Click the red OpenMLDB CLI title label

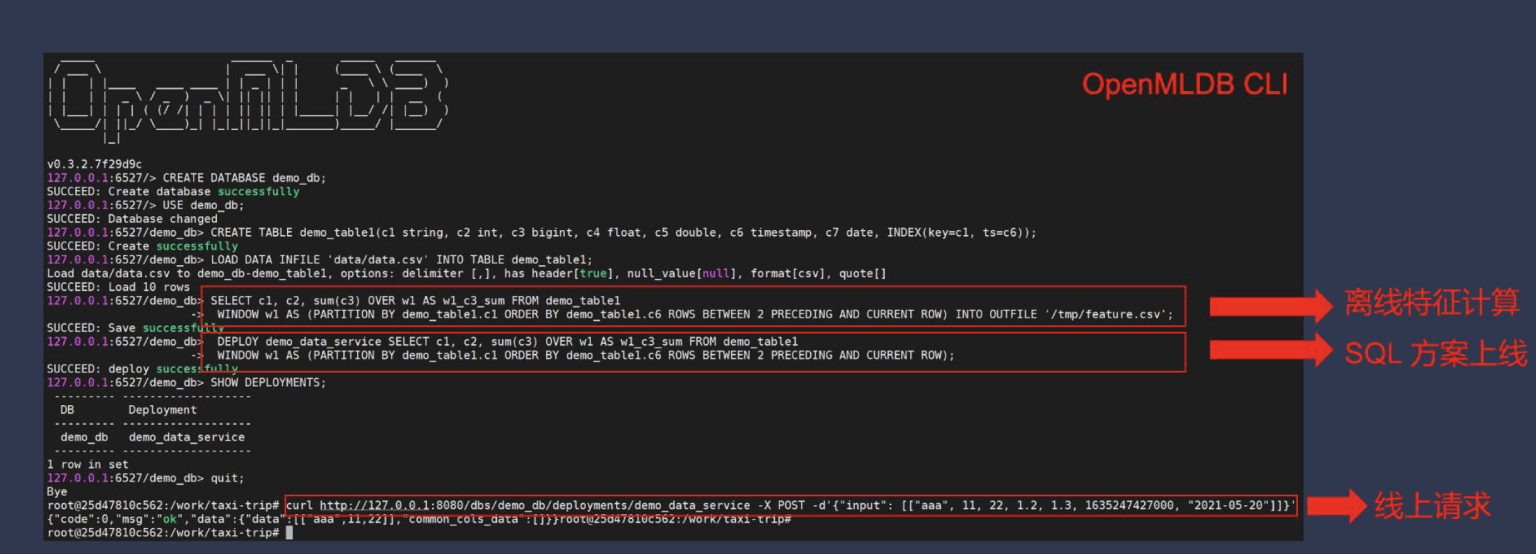coord(1185,85)
